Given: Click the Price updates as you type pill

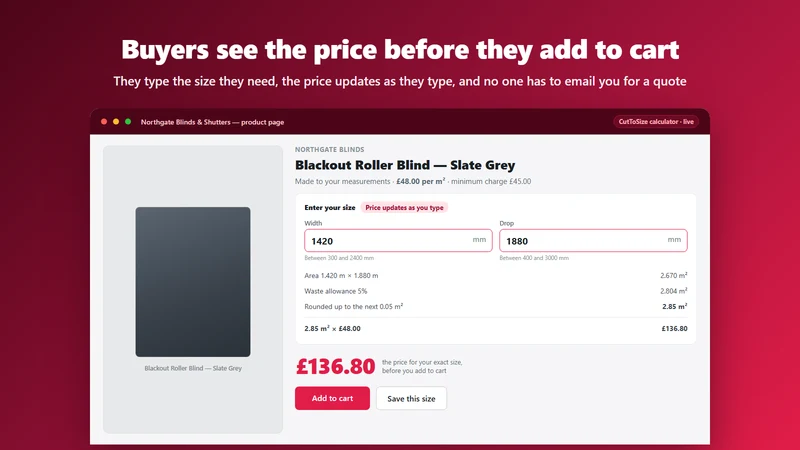Looking at the screenshot, I should tap(404, 208).
